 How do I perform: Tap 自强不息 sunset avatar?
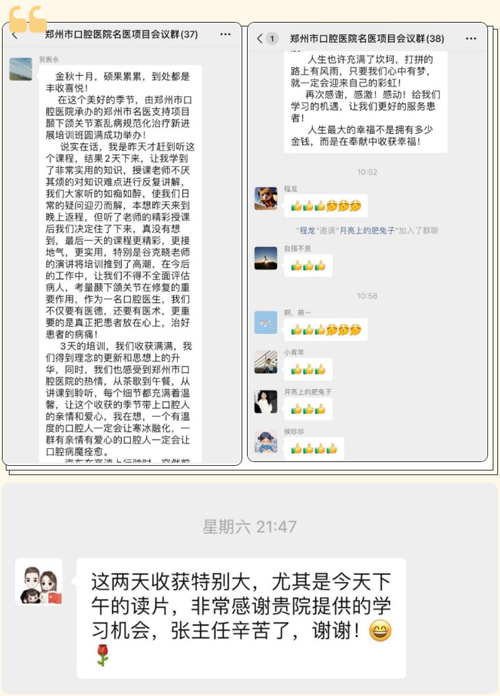pyautogui.click(x=266, y=258)
